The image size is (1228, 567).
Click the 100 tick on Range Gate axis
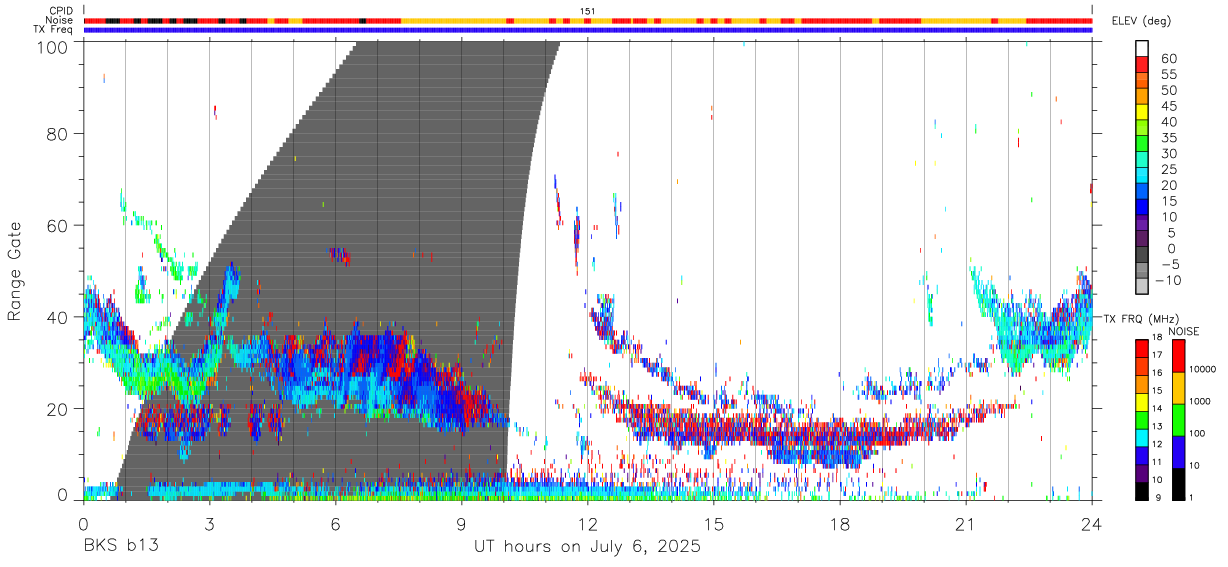pos(54,46)
